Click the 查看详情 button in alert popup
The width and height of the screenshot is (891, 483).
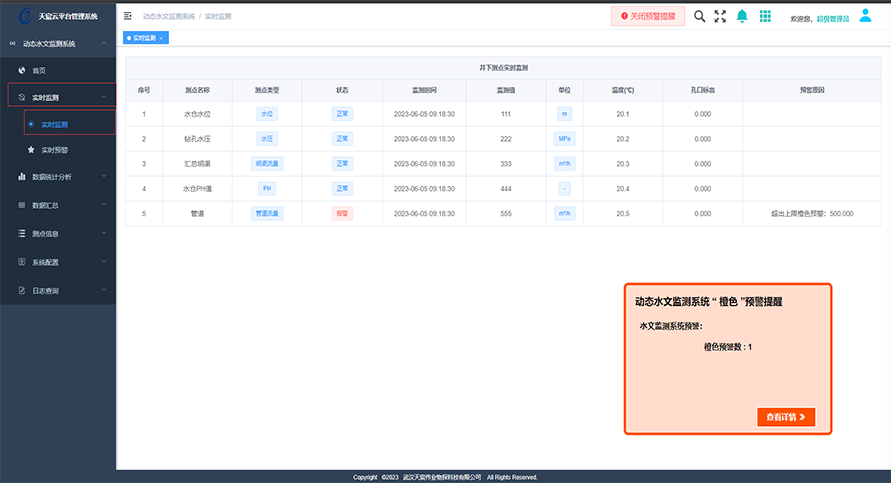[786, 417]
